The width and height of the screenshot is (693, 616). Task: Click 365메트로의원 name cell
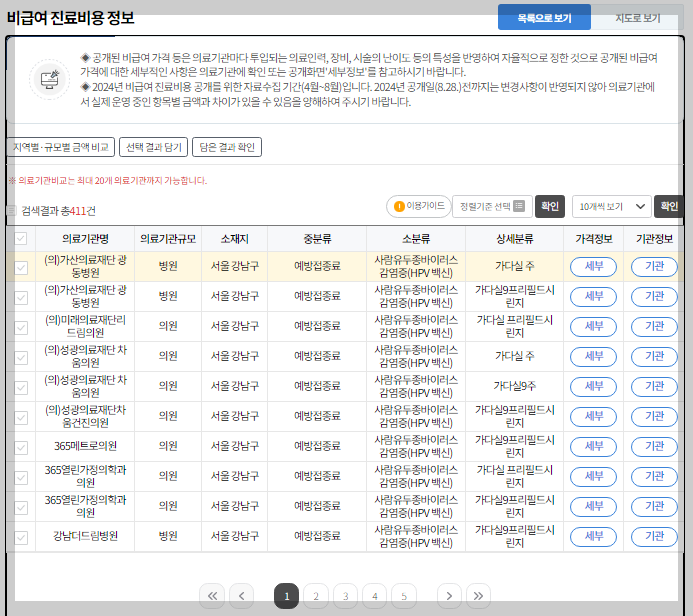[85, 446]
